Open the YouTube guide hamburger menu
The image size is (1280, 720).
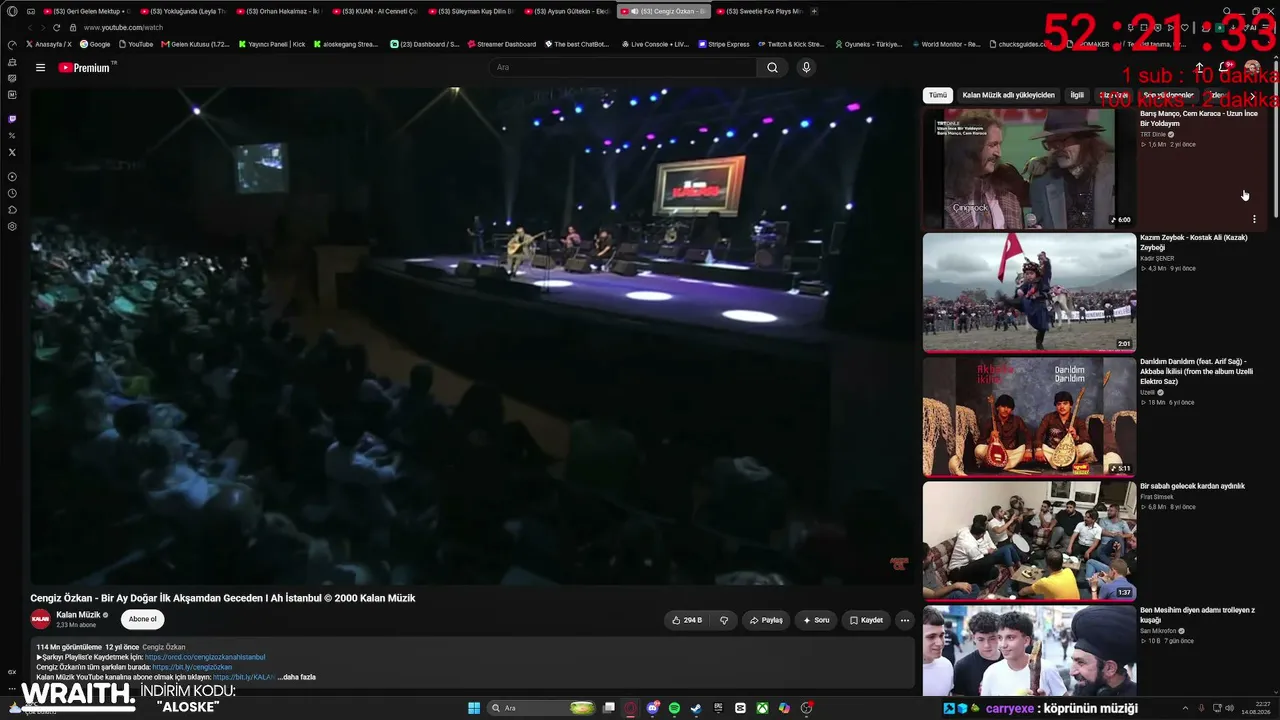40,68
